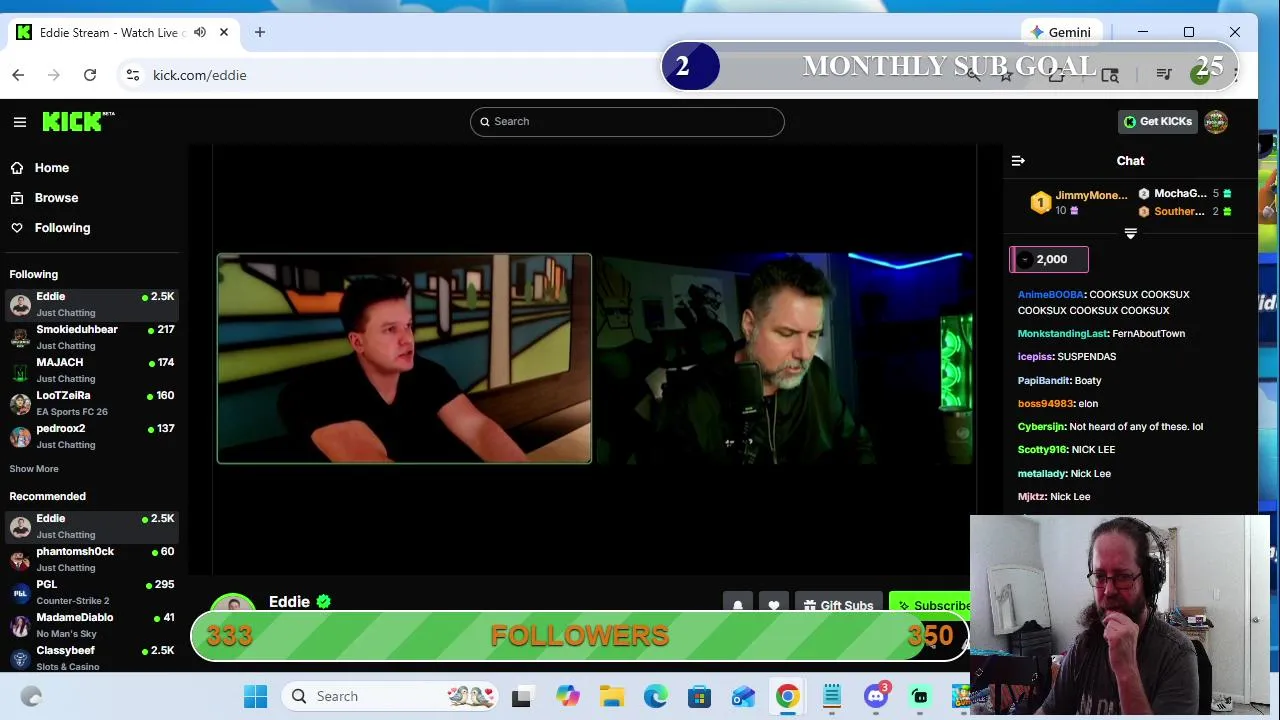Open Task View on the taskbar
The height and width of the screenshot is (720, 1280).
(x=521, y=696)
